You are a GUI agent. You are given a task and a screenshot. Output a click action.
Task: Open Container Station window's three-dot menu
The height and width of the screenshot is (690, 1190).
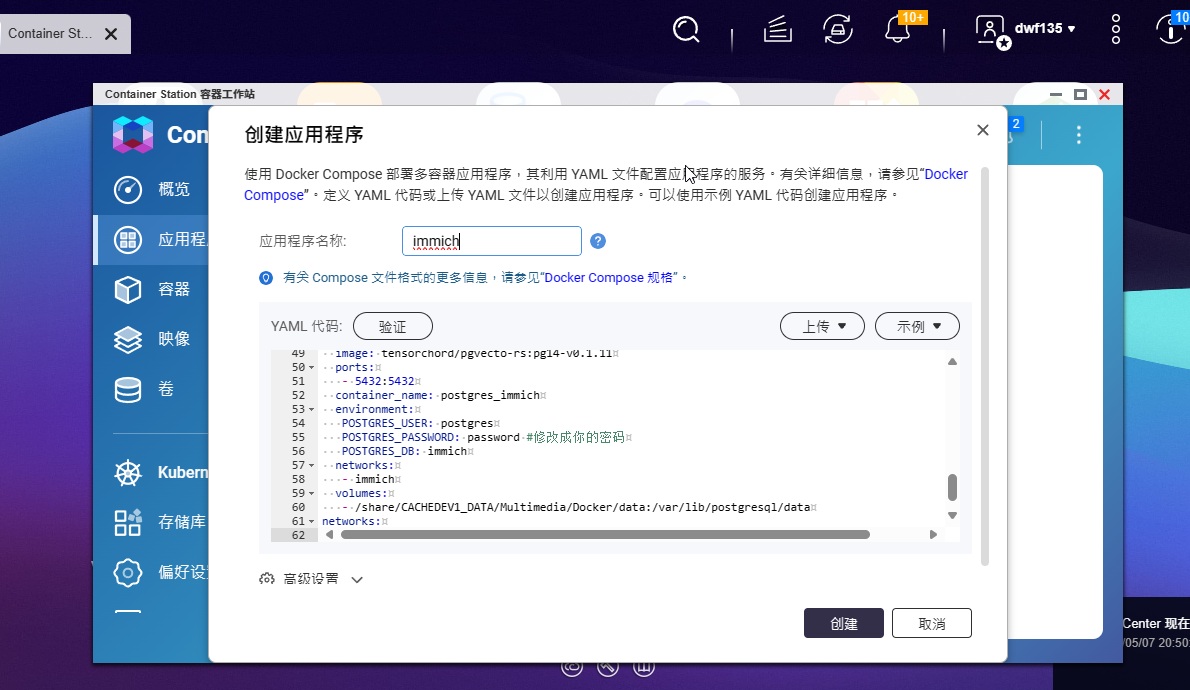[x=1078, y=135]
